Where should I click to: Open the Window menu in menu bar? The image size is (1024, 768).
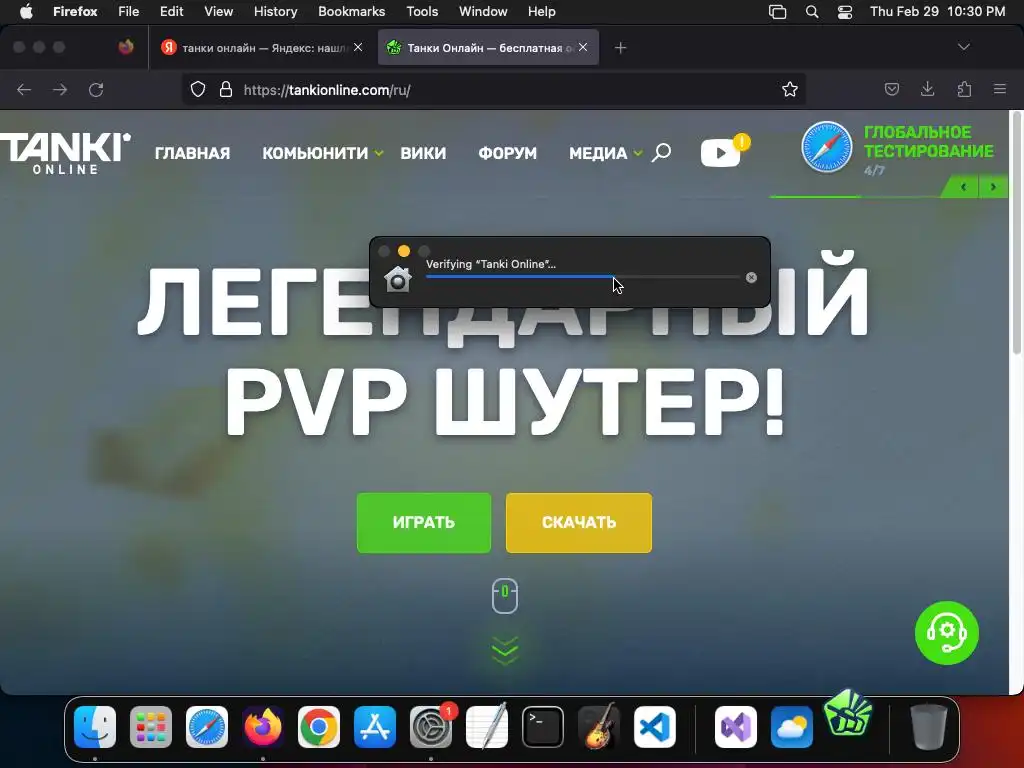coord(483,12)
